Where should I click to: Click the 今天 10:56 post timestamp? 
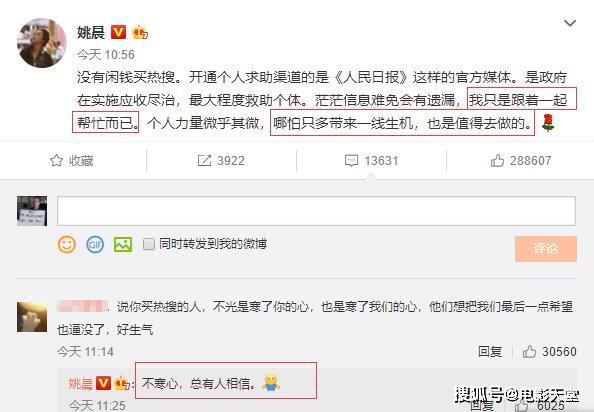[x=106, y=55]
